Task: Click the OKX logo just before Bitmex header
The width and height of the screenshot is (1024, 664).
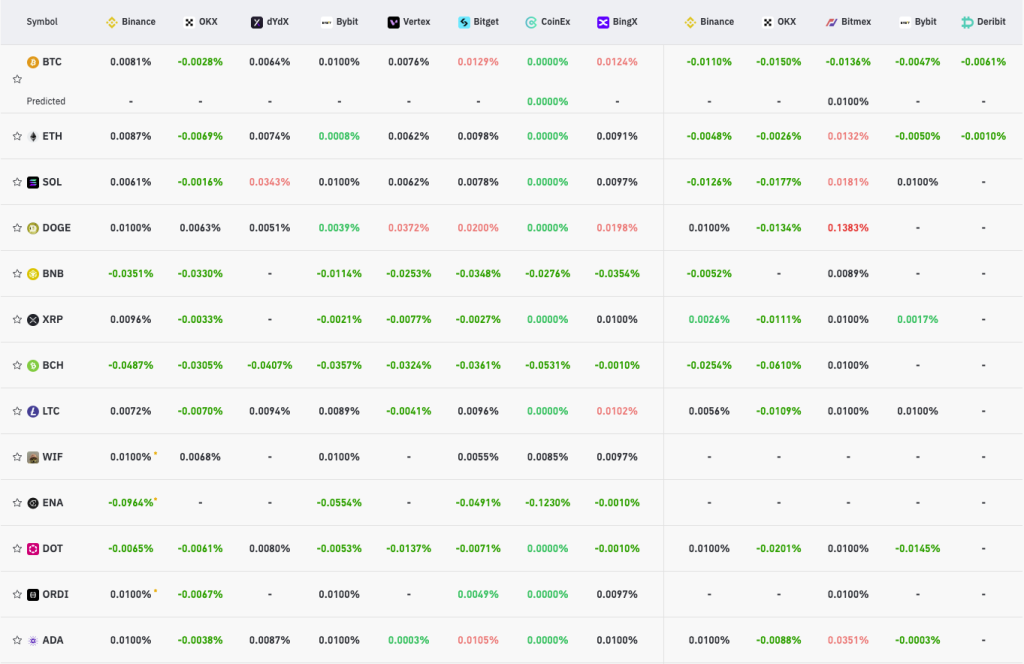Action: (x=767, y=22)
